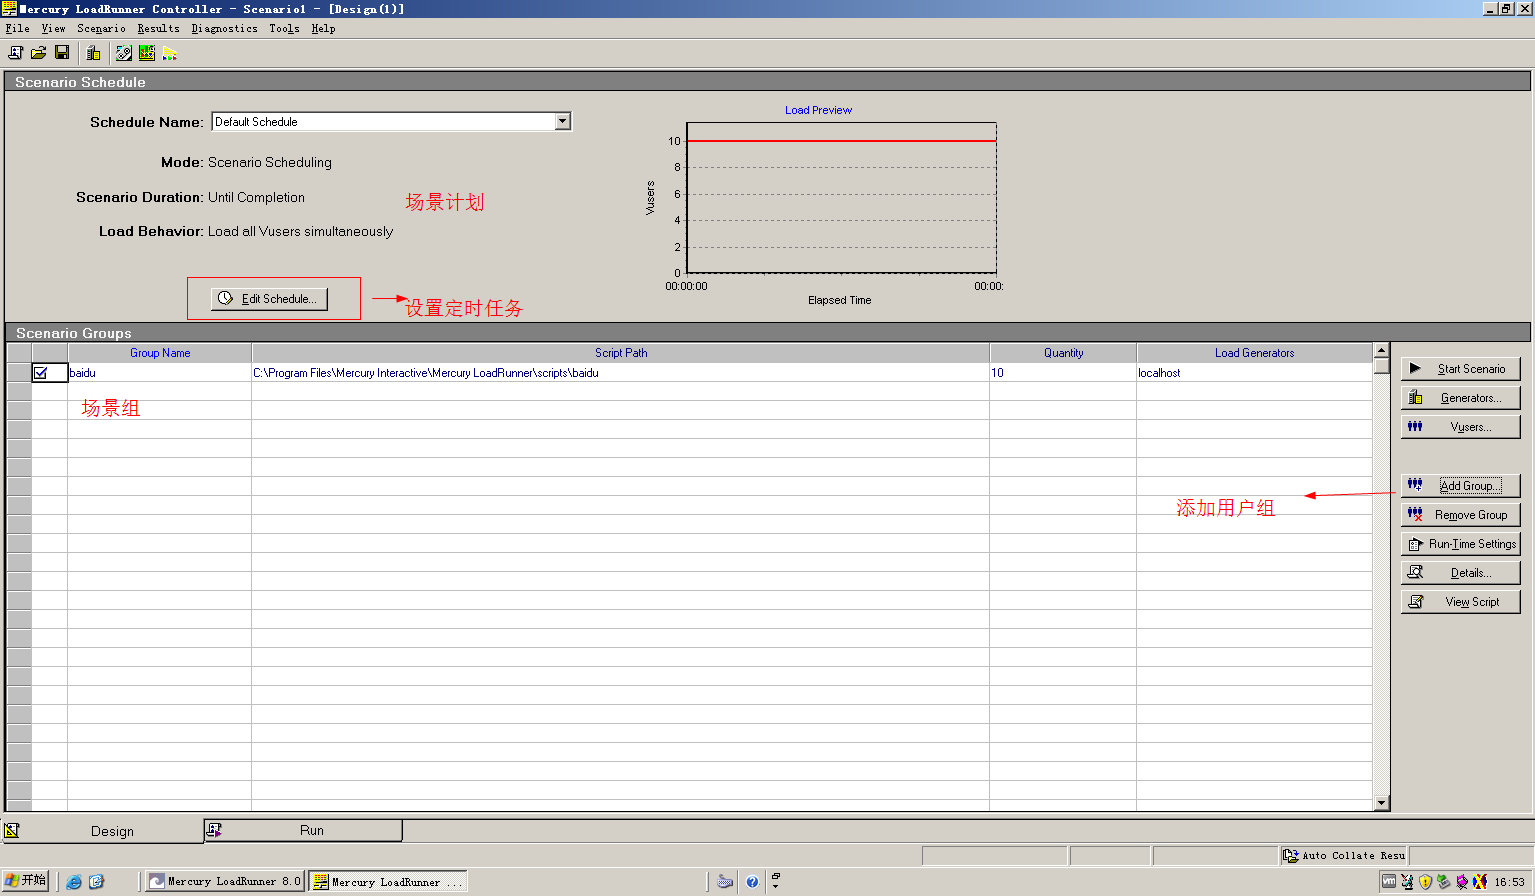
Task: Switch to the Design tab
Action: coord(102,831)
